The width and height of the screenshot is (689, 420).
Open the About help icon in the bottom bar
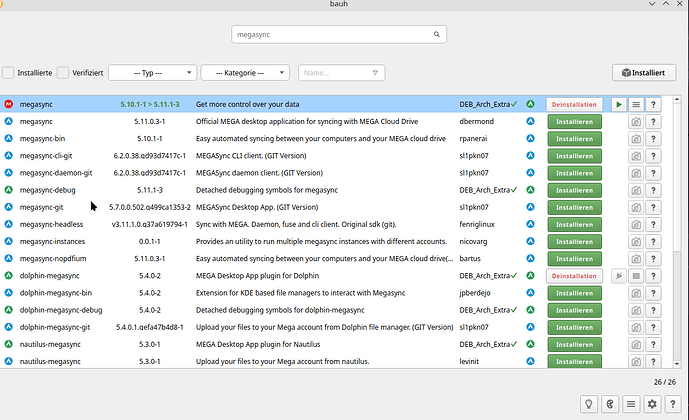pyautogui.click(x=673, y=404)
